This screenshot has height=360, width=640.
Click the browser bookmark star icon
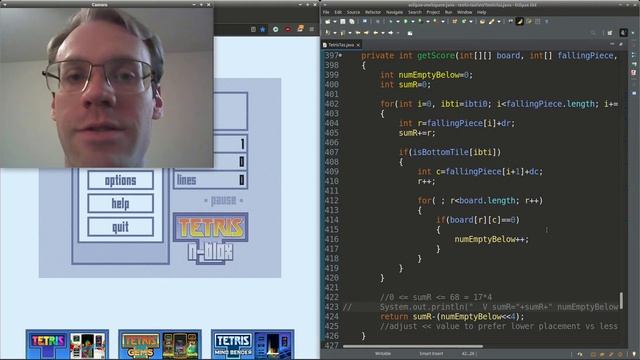[x=262, y=29]
